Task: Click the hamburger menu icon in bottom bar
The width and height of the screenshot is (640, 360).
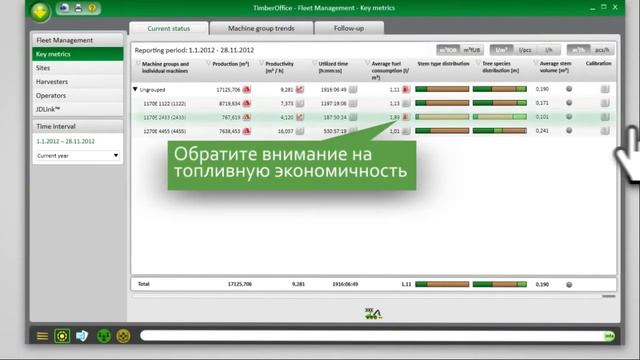Action: (x=42, y=336)
